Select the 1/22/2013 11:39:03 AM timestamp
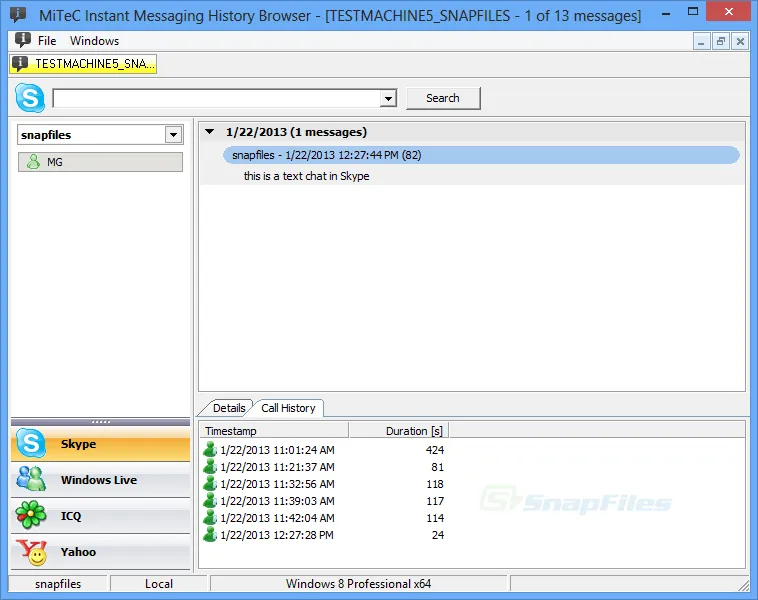The width and height of the screenshot is (758, 600). tap(277, 500)
